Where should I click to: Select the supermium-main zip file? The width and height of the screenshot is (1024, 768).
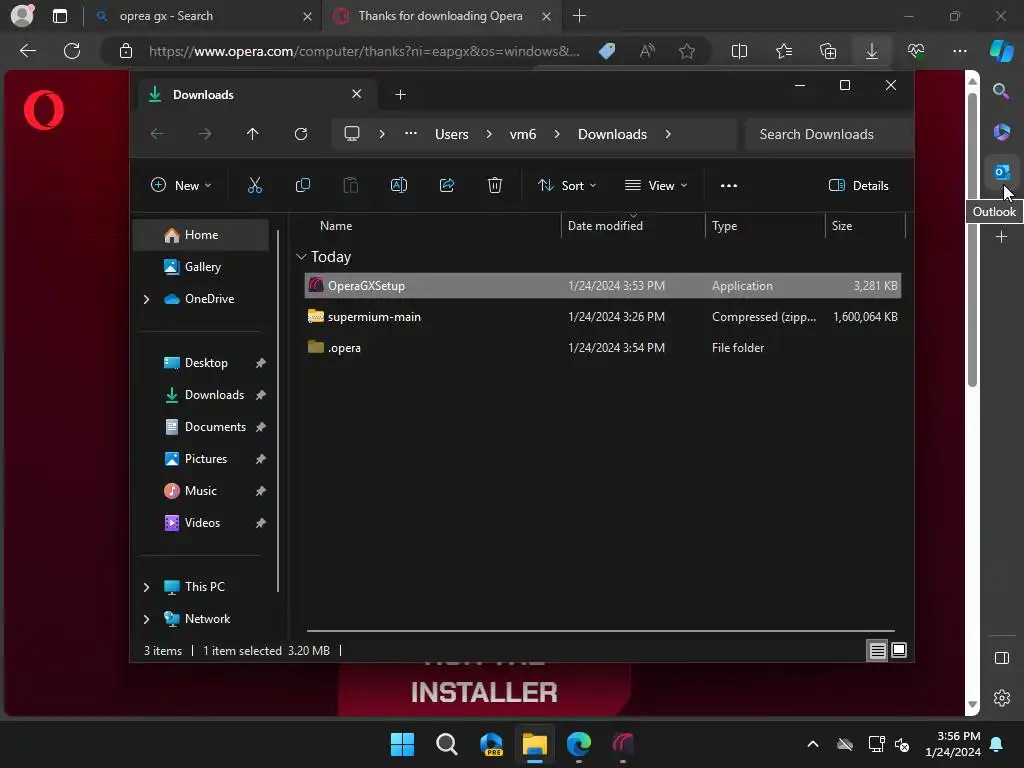[x=602, y=317]
